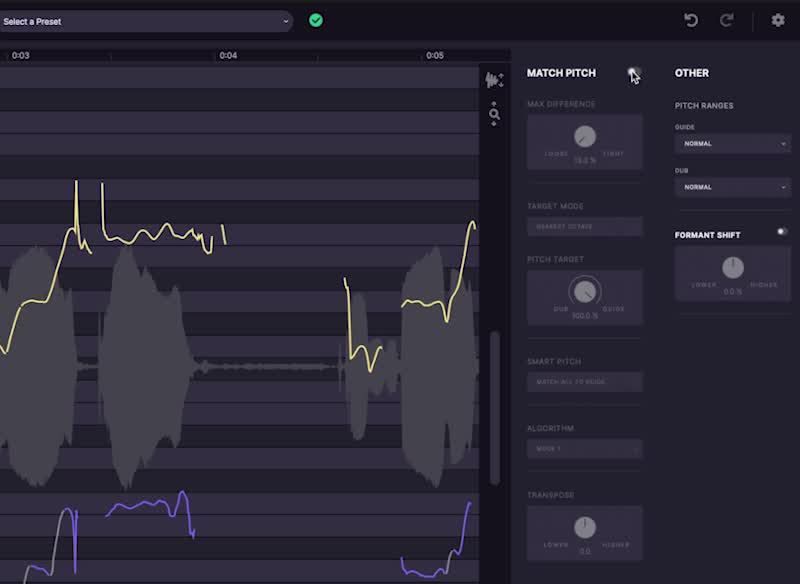
Task: Open the Guide pitch range dropdown
Action: [x=733, y=144]
